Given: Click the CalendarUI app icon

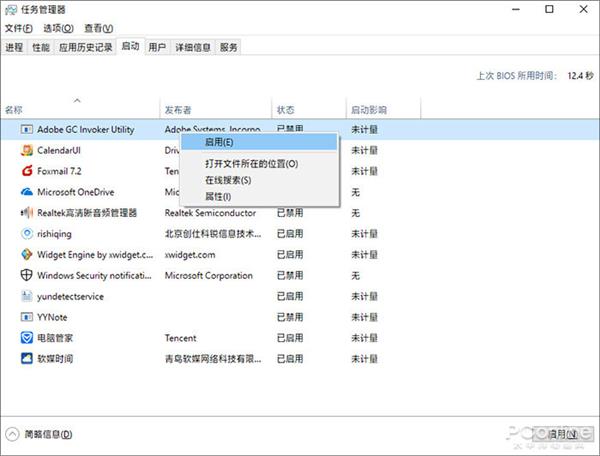Looking at the screenshot, I should tap(26, 150).
